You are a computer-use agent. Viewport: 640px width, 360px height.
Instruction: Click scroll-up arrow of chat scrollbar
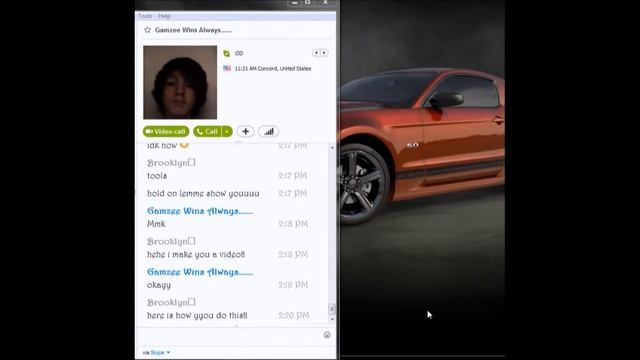[x=332, y=147]
